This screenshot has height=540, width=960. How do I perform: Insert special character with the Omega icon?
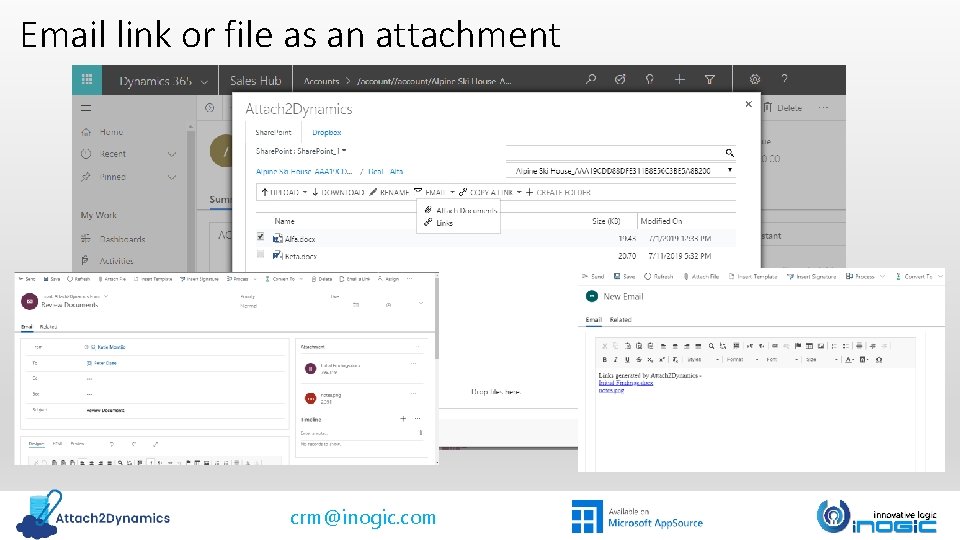[879, 359]
